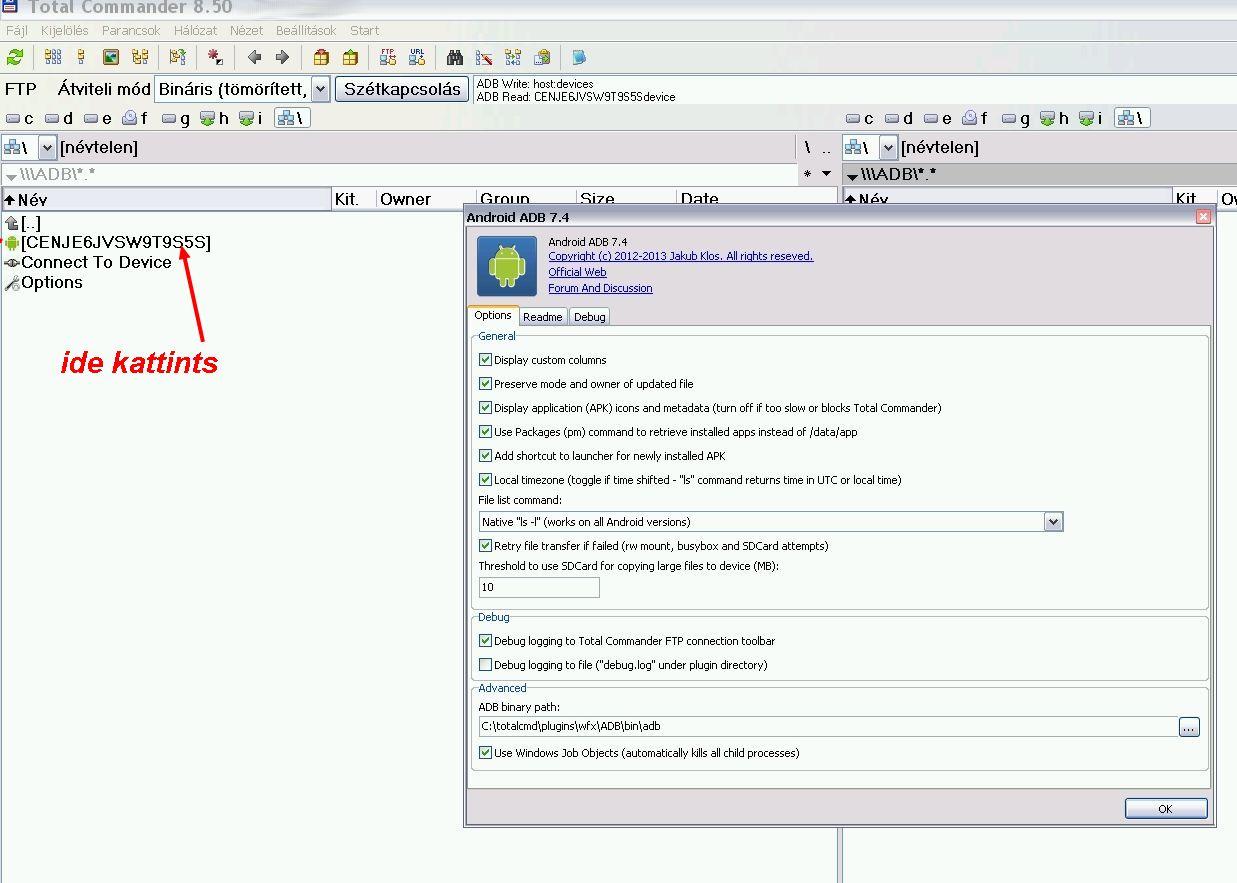Go forward with the right arrow icon
This screenshot has height=883, width=1237.
(x=282, y=57)
